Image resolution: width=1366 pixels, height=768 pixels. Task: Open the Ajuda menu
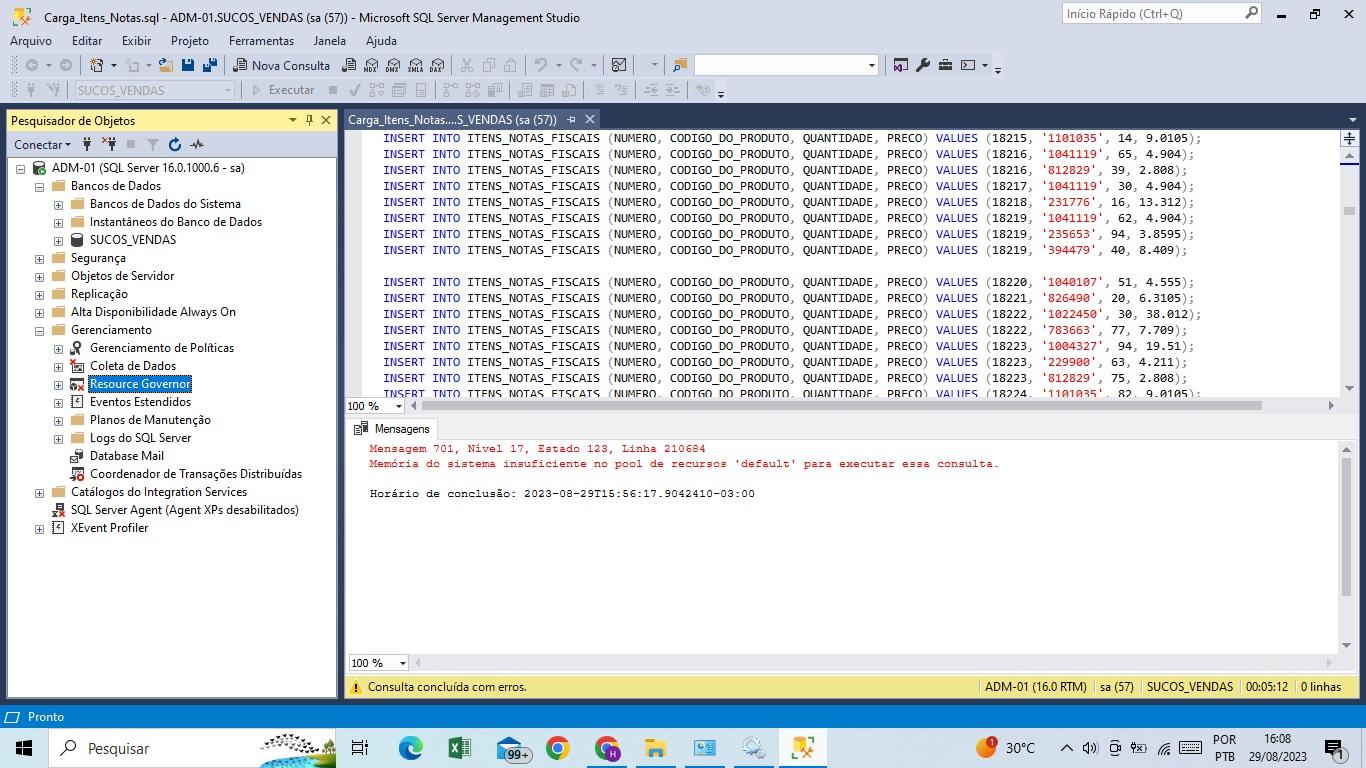point(381,41)
